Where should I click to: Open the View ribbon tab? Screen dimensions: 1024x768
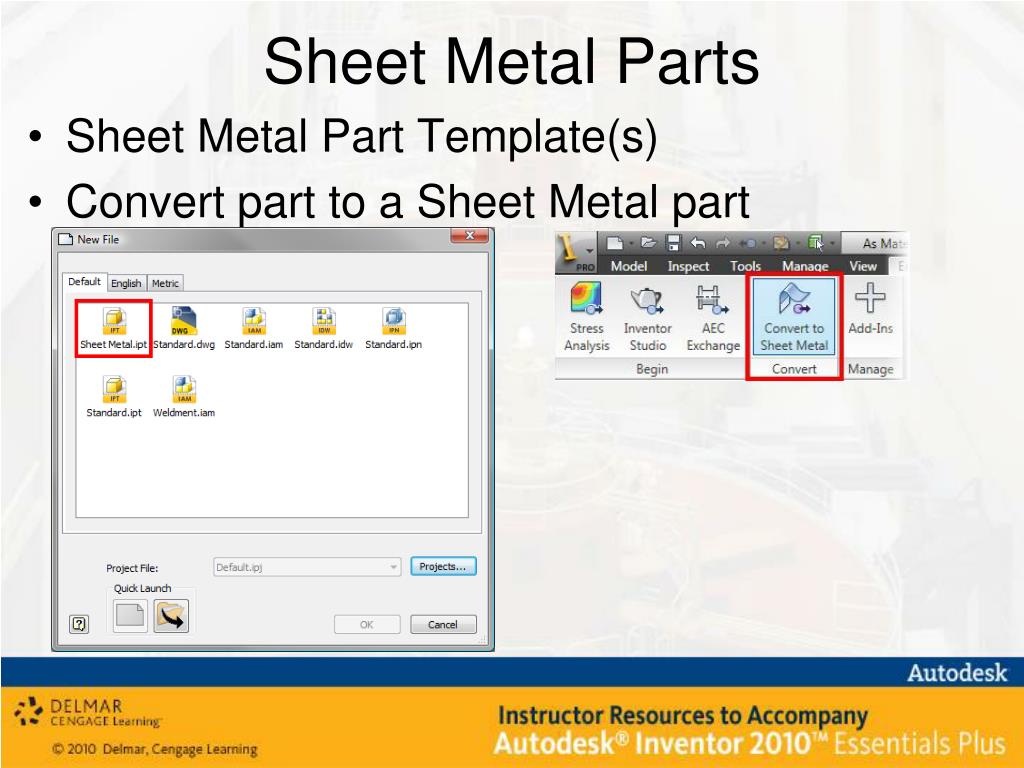click(863, 266)
